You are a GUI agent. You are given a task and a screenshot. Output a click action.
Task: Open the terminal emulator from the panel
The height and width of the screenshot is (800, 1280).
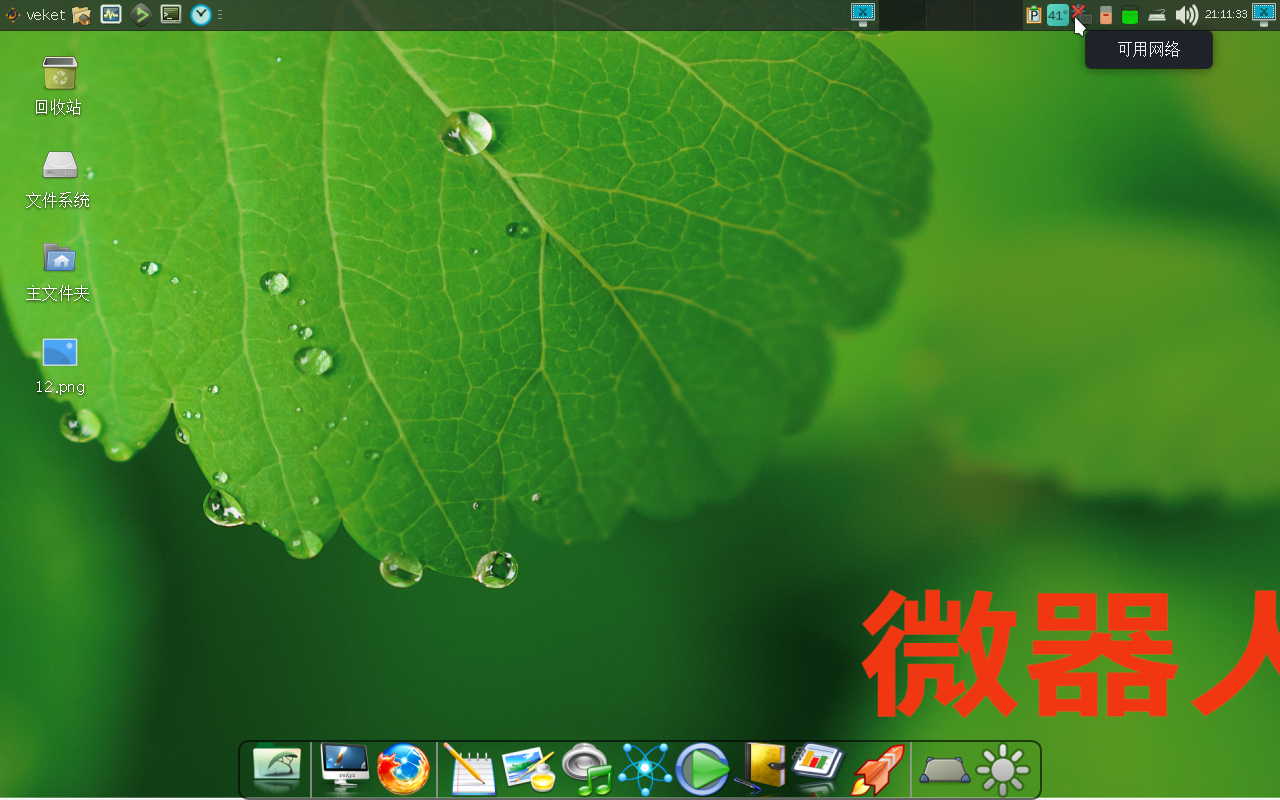[171, 14]
